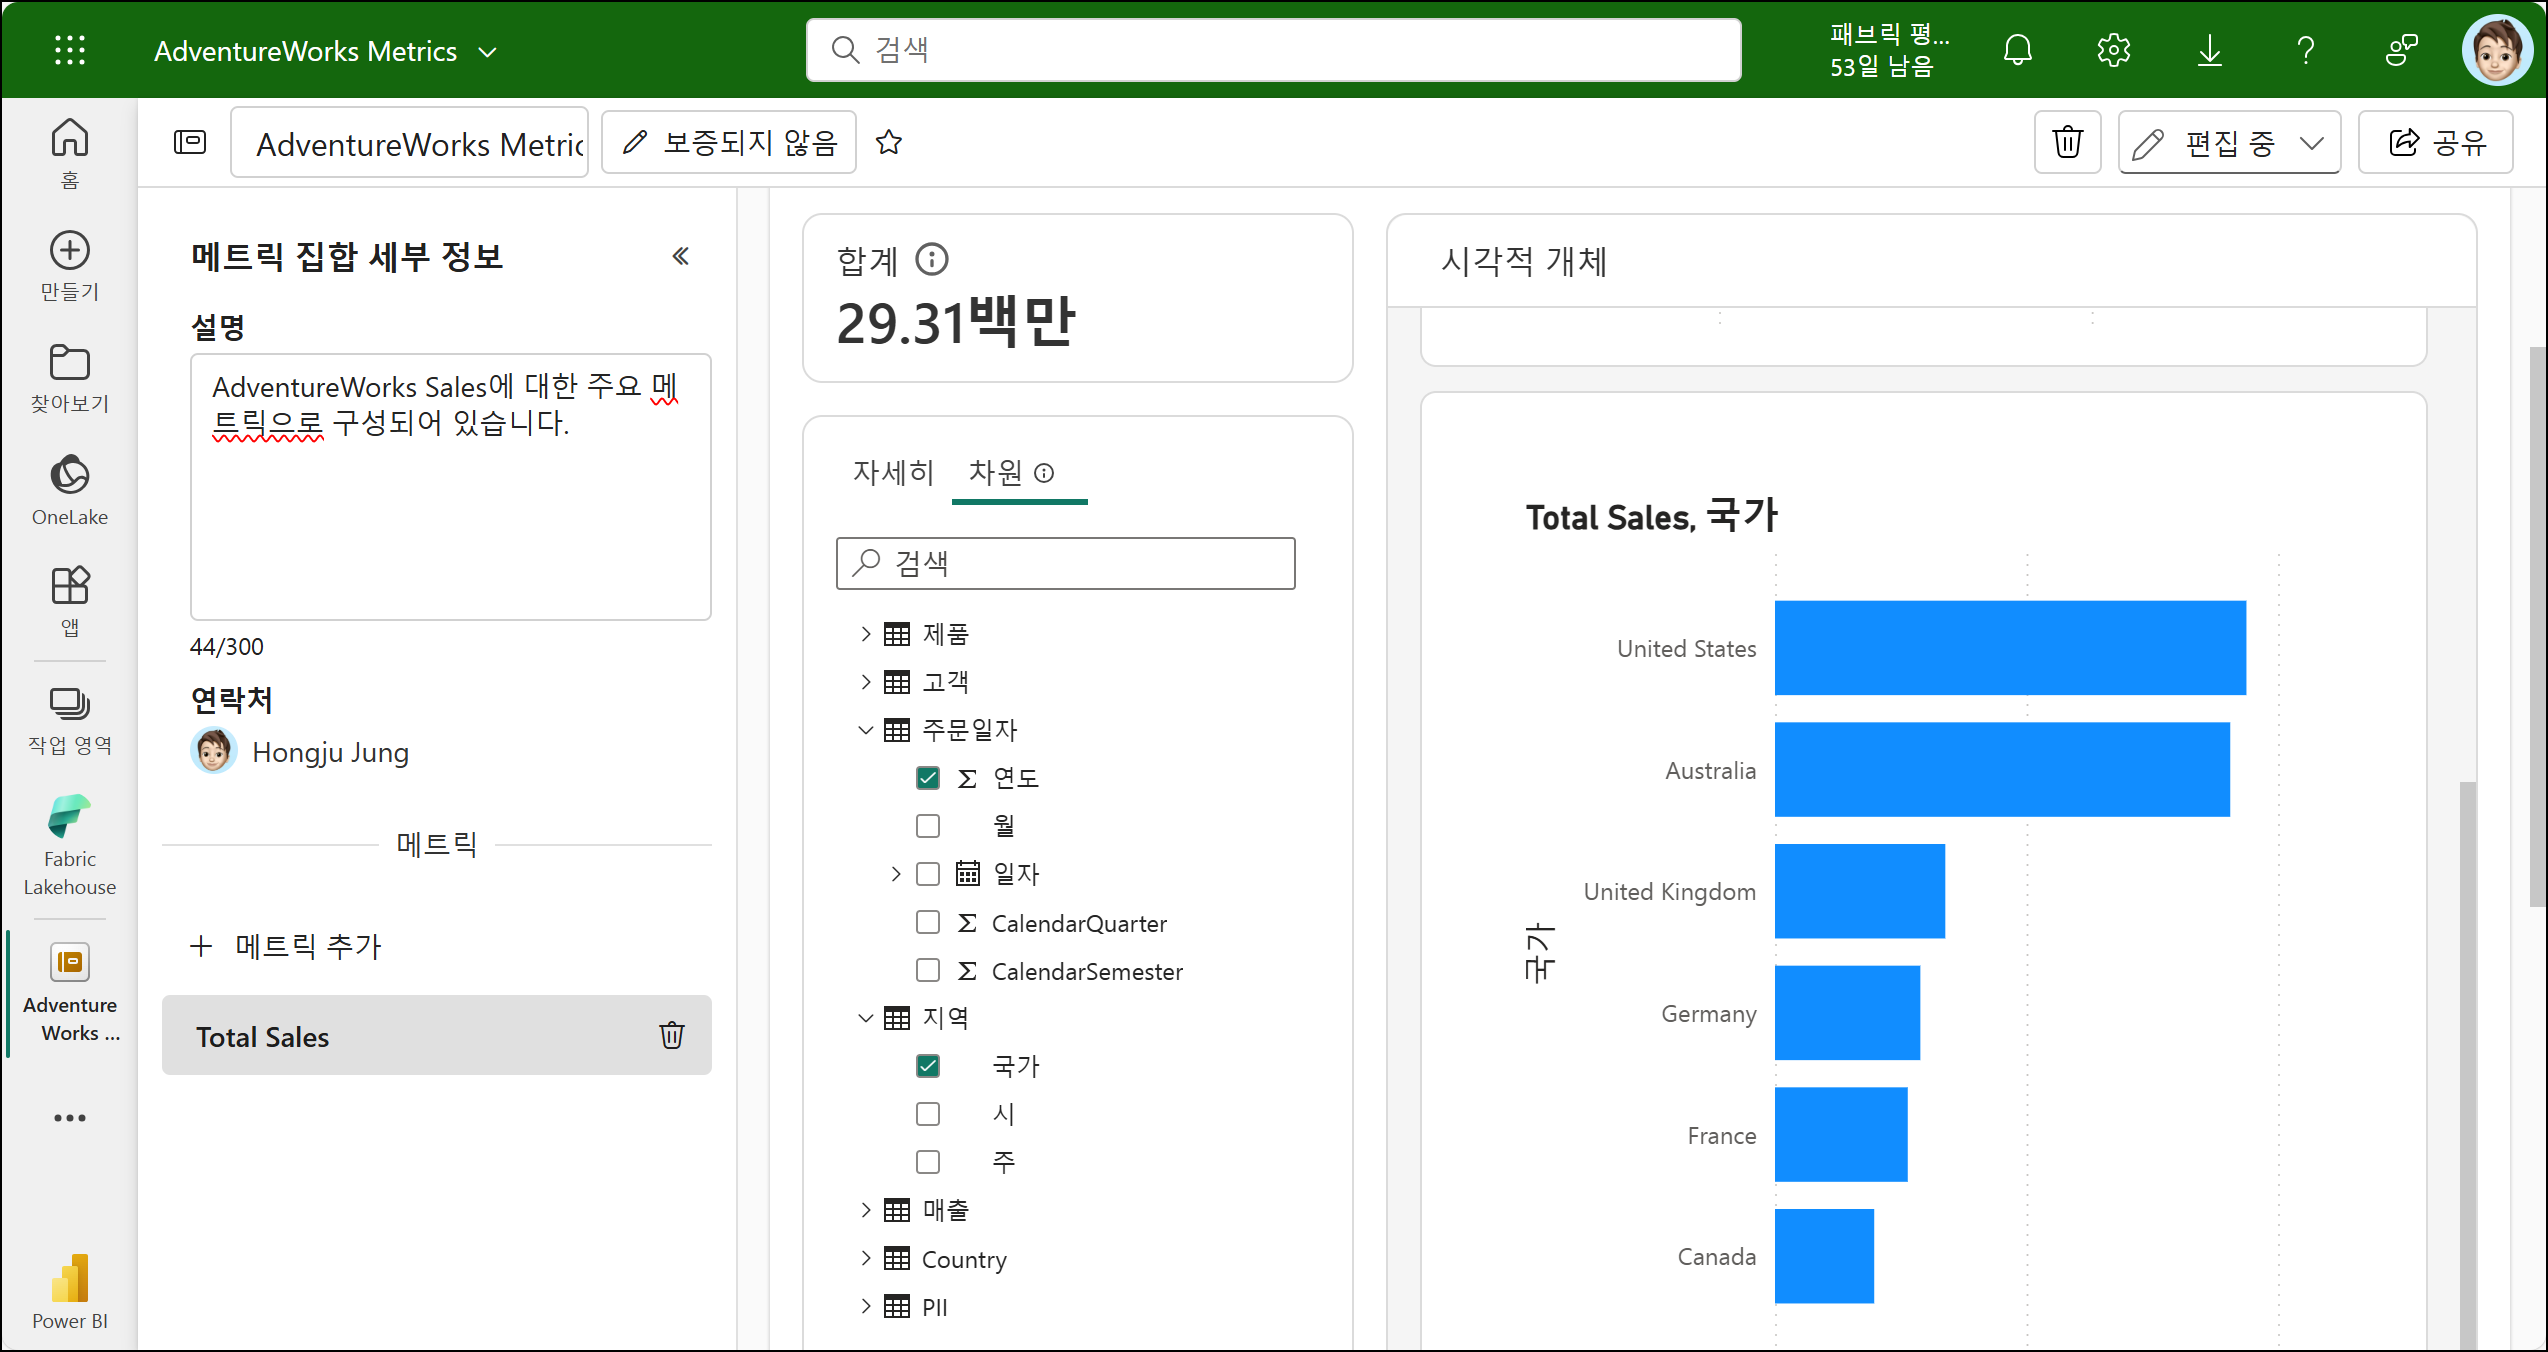Image resolution: width=2548 pixels, height=1352 pixels.
Task: Open OneLake in the sidebar
Action: (70, 490)
